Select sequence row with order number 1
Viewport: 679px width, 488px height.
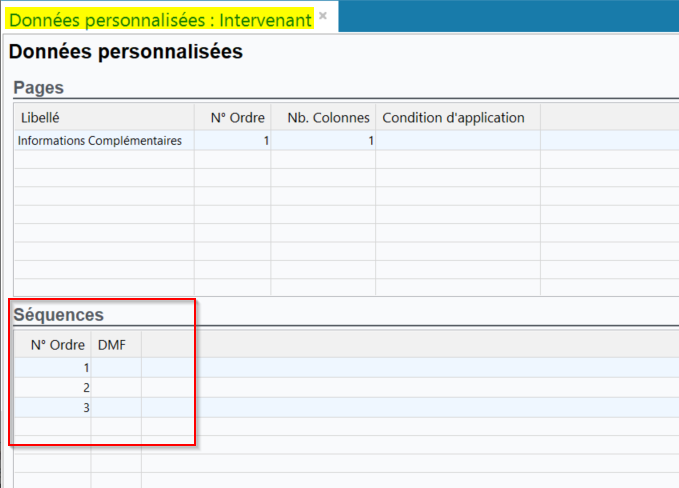point(346,368)
